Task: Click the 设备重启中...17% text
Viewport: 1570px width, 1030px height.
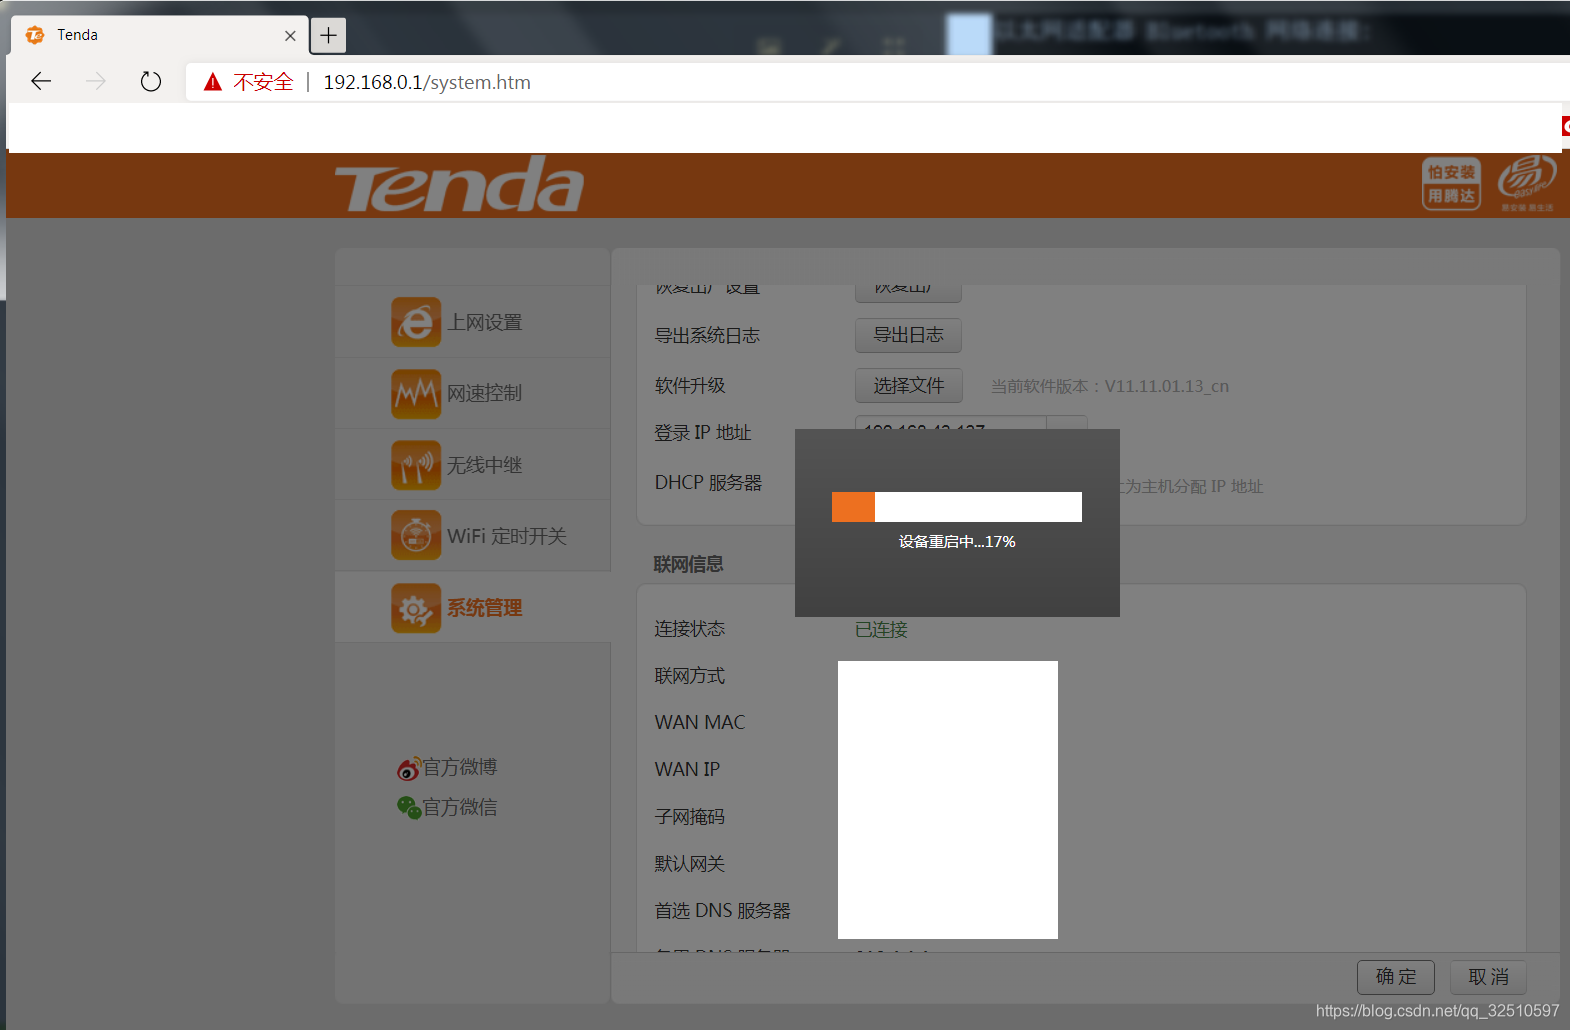Action: click(957, 542)
